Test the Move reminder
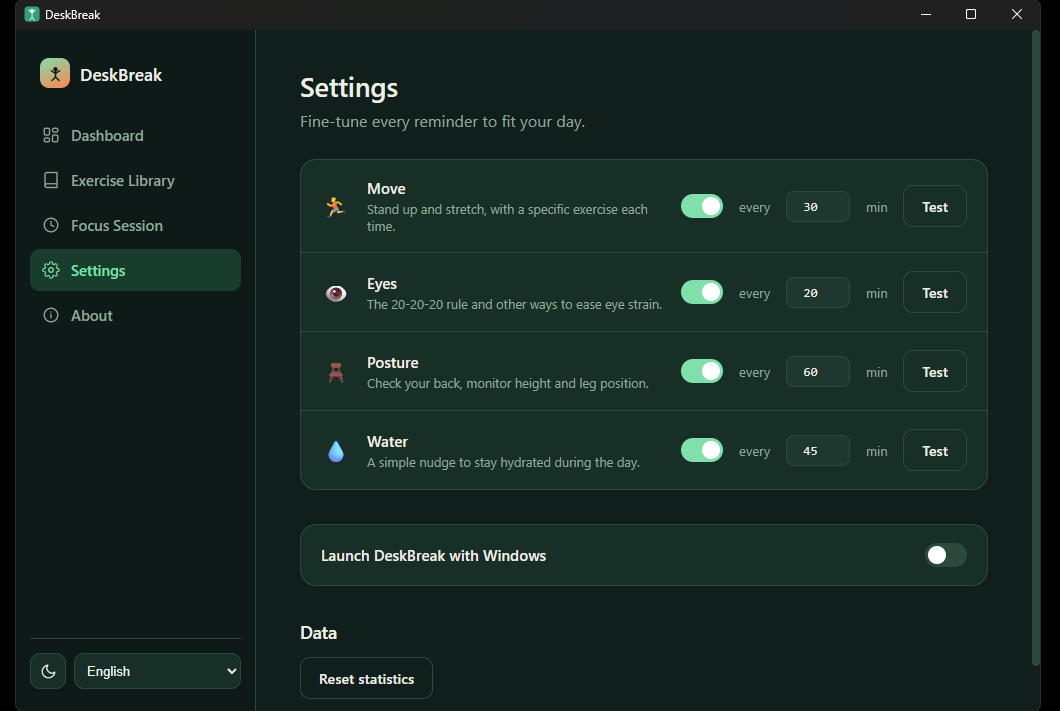The height and width of the screenshot is (711, 1060). [x=935, y=207]
